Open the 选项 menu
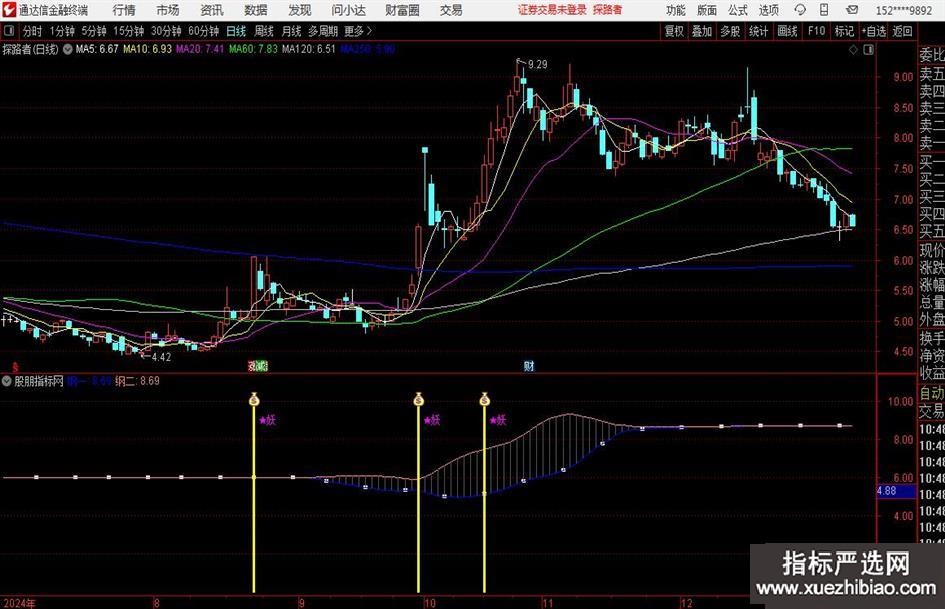Image resolution: width=945 pixels, height=609 pixels. point(768,10)
